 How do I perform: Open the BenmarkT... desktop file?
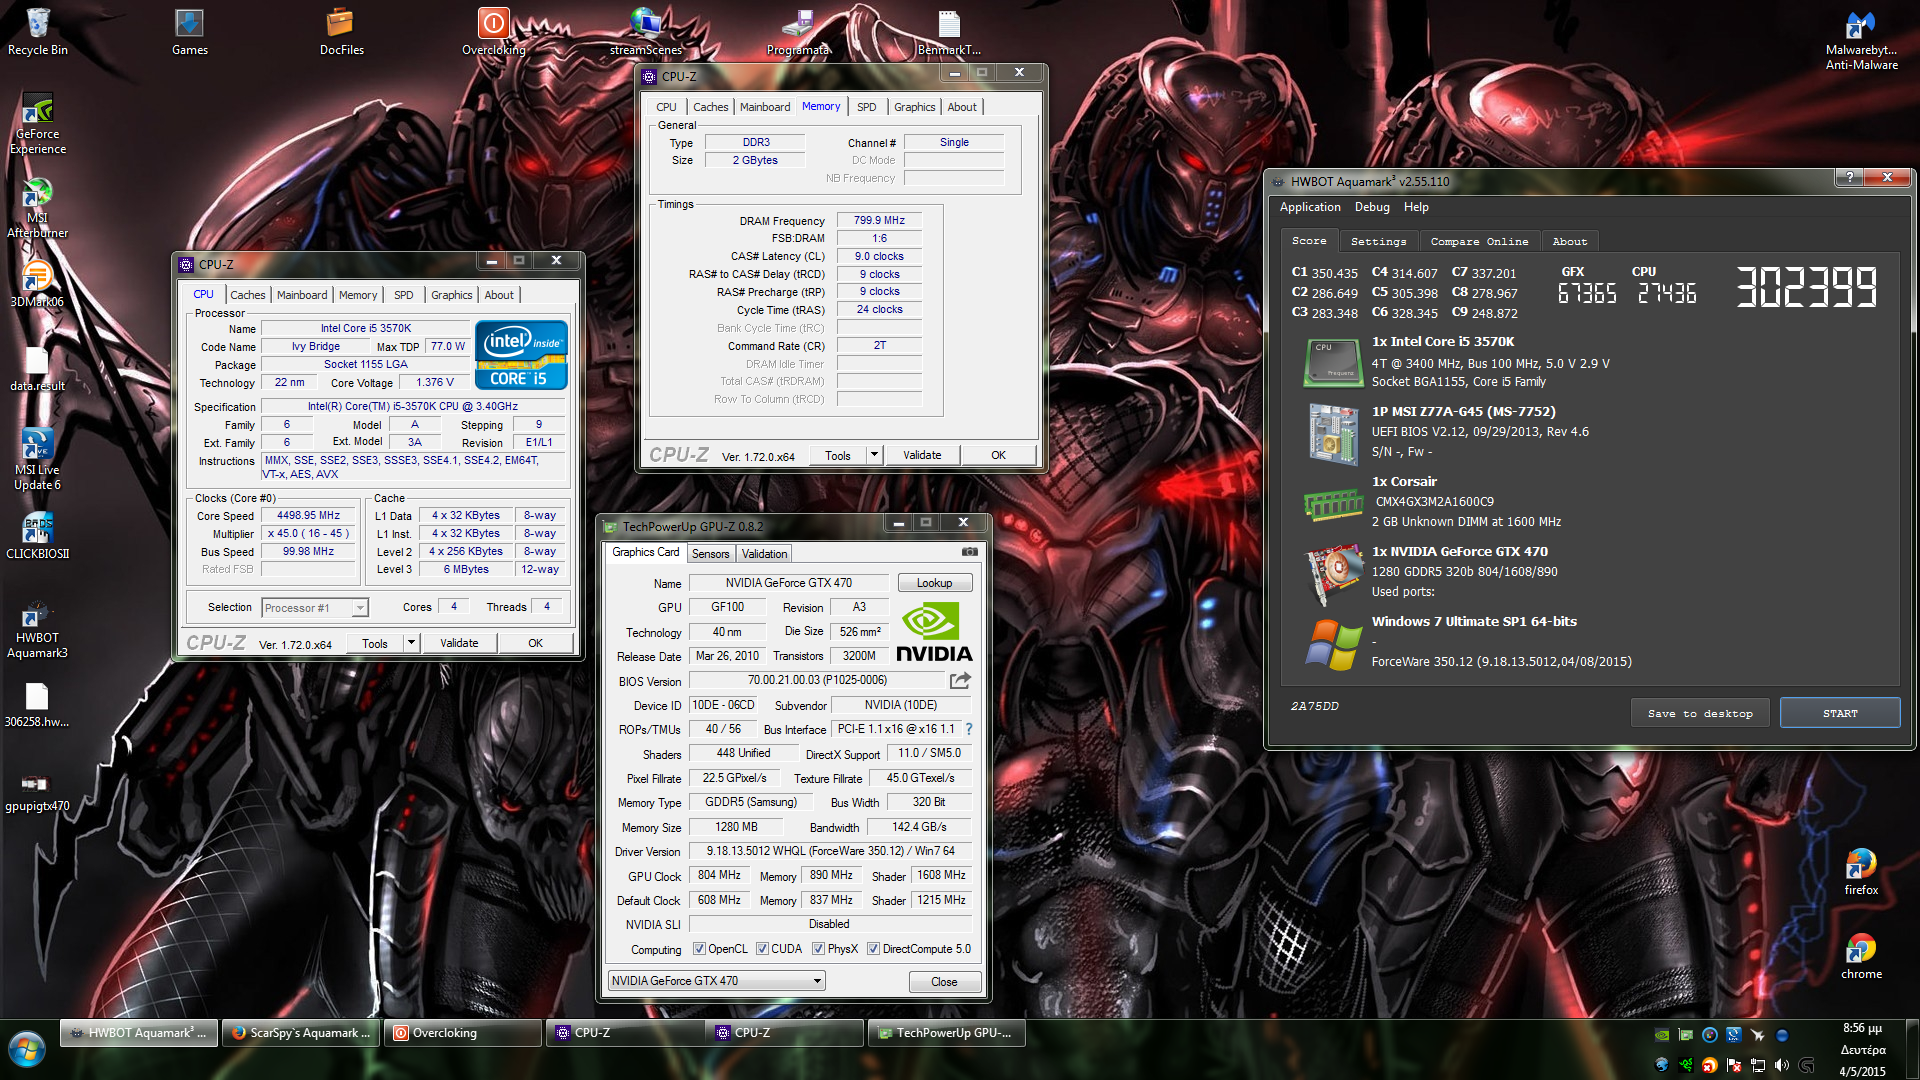[x=949, y=32]
